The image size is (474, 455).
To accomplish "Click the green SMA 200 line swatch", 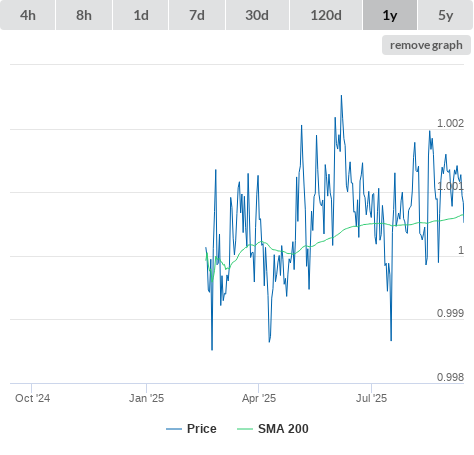I will [245, 429].
